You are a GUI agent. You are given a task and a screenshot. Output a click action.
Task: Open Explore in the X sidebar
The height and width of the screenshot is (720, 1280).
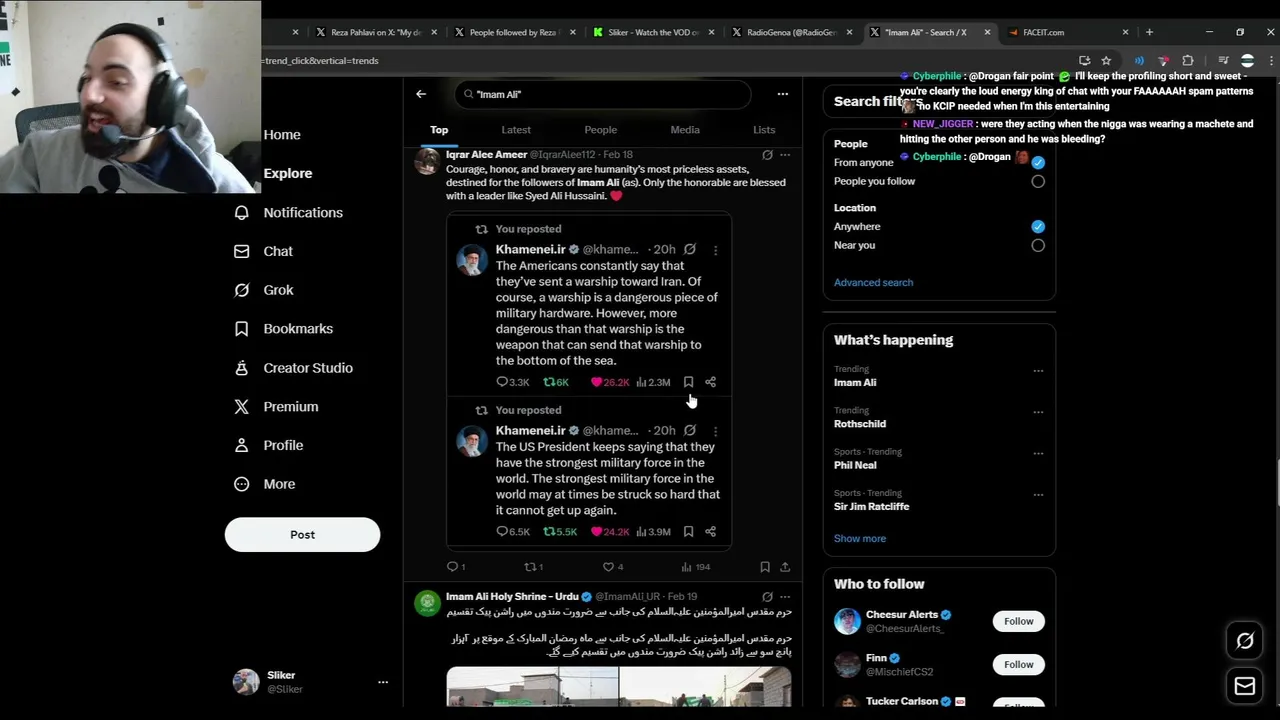click(288, 173)
